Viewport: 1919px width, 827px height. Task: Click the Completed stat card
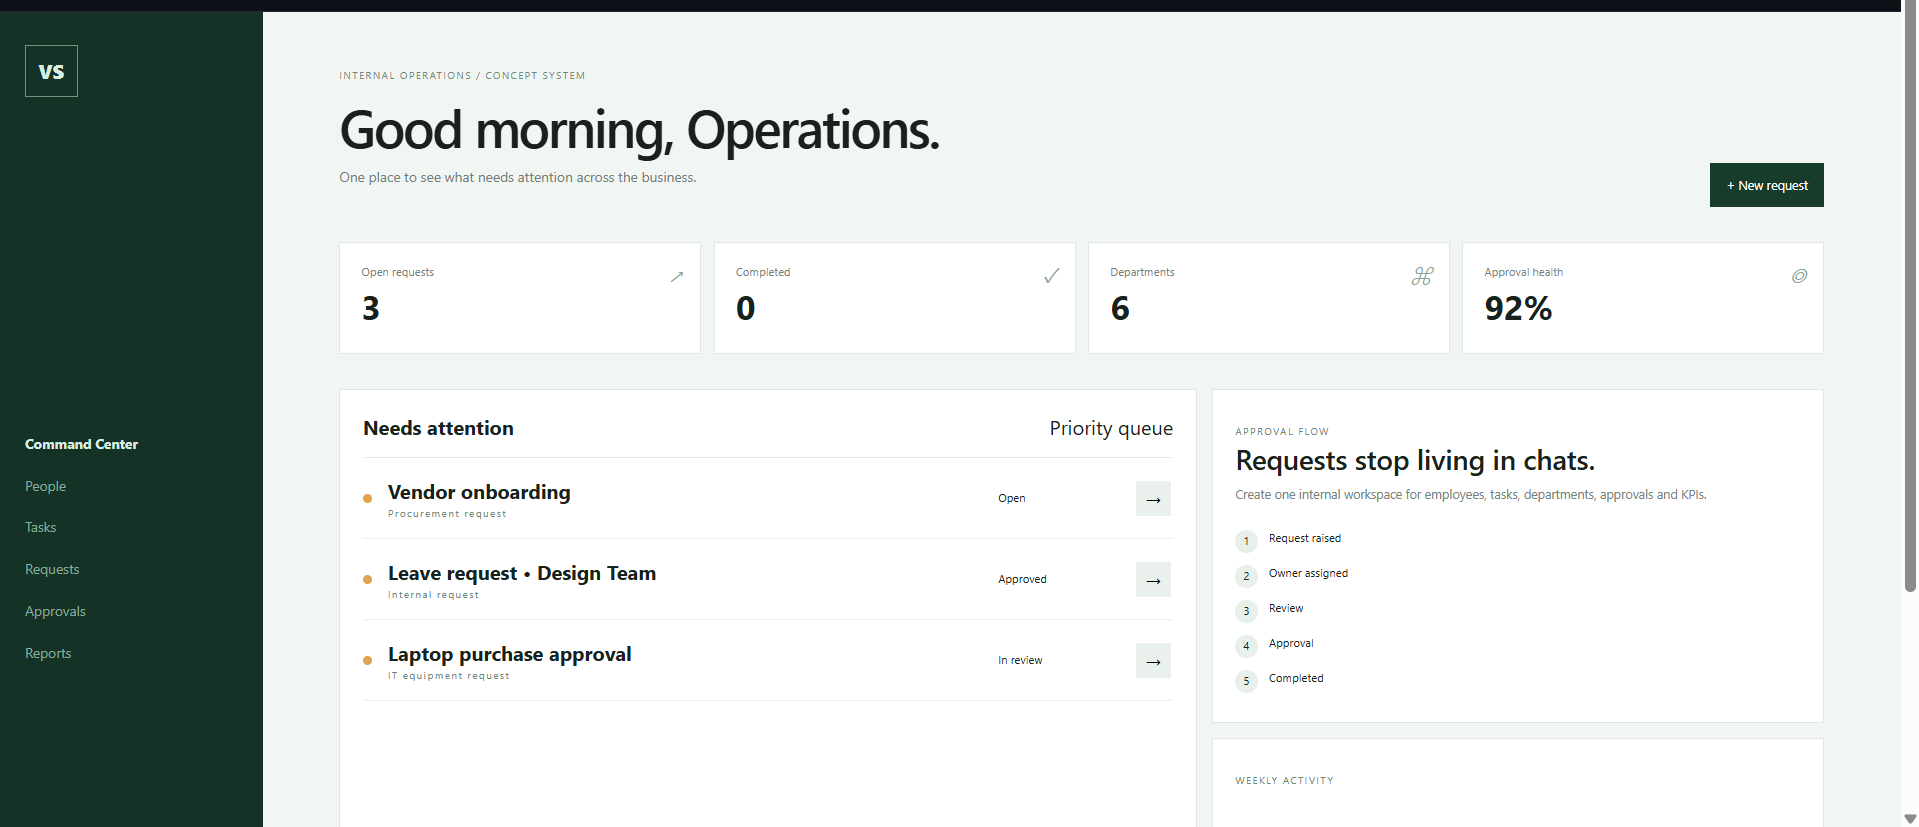tap(894, 298)
